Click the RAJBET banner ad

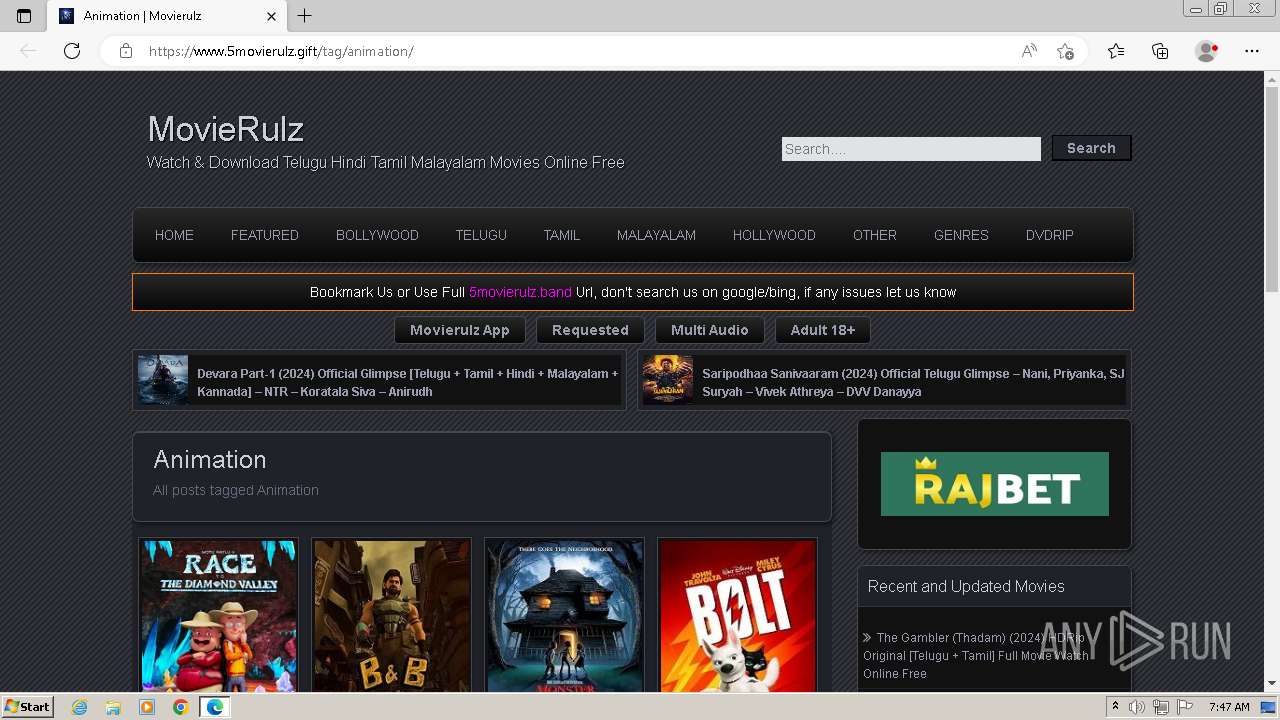(995, 484)
